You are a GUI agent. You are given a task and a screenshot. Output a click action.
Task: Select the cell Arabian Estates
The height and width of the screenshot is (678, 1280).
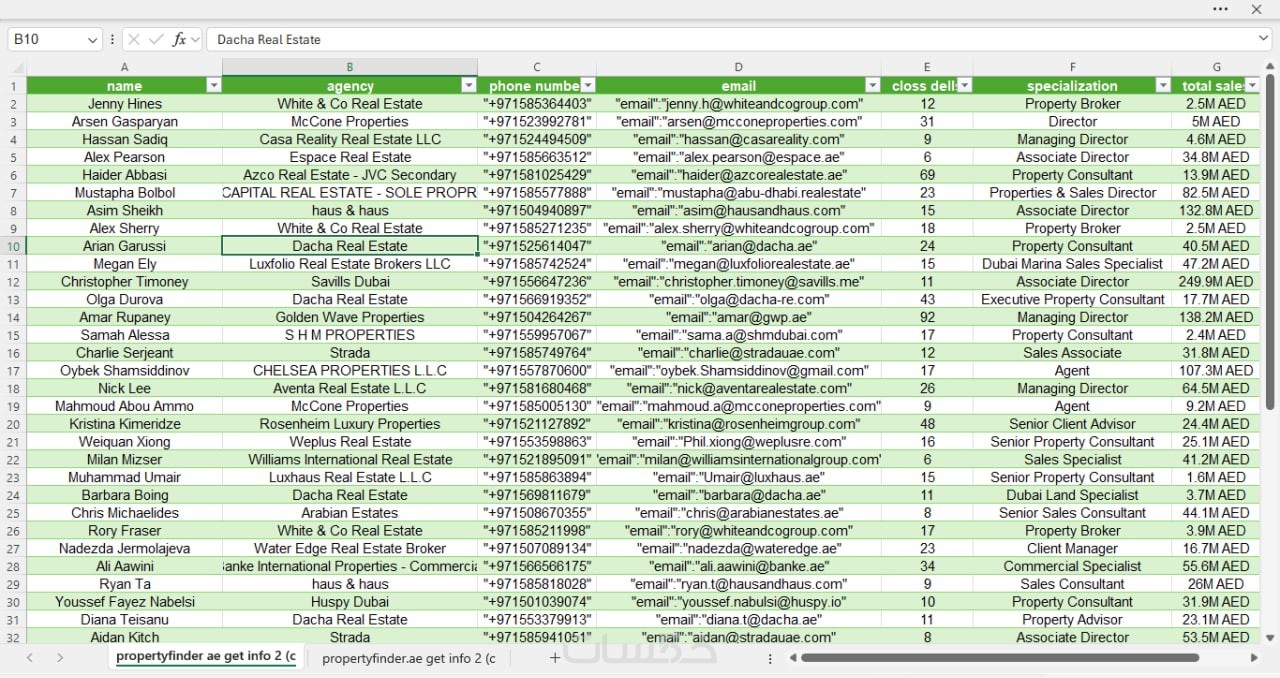pos(350,513)
